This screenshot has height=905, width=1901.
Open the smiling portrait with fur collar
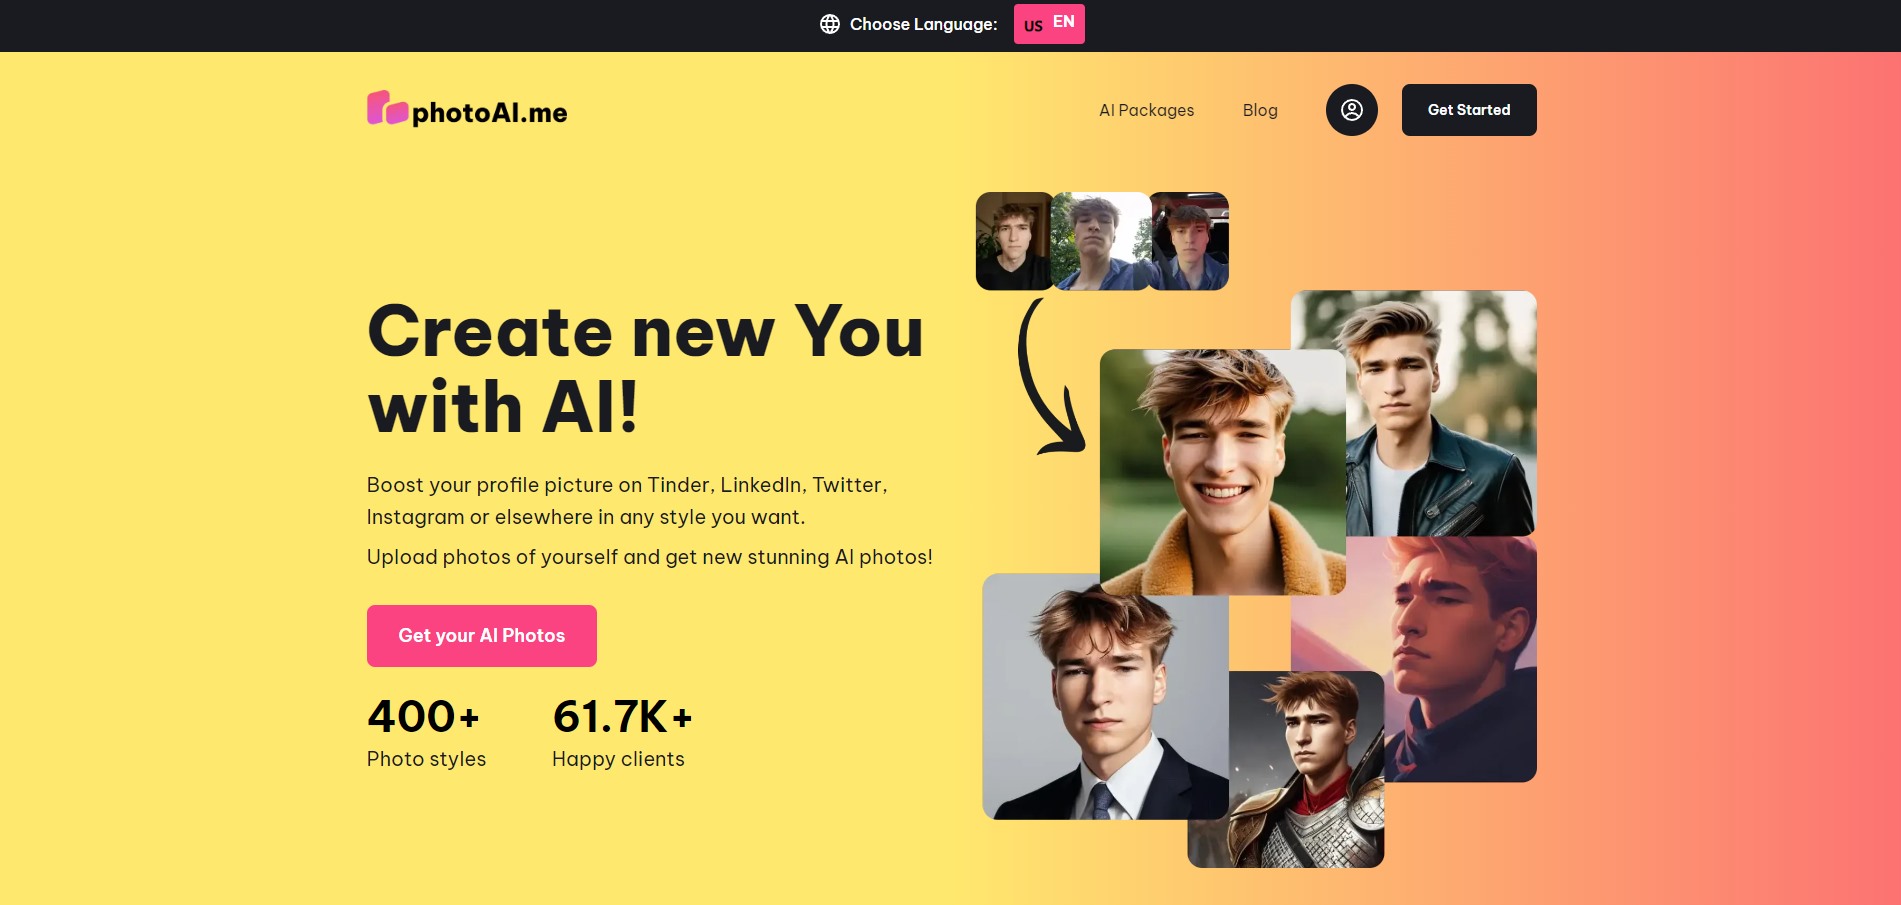[1223, 472]
